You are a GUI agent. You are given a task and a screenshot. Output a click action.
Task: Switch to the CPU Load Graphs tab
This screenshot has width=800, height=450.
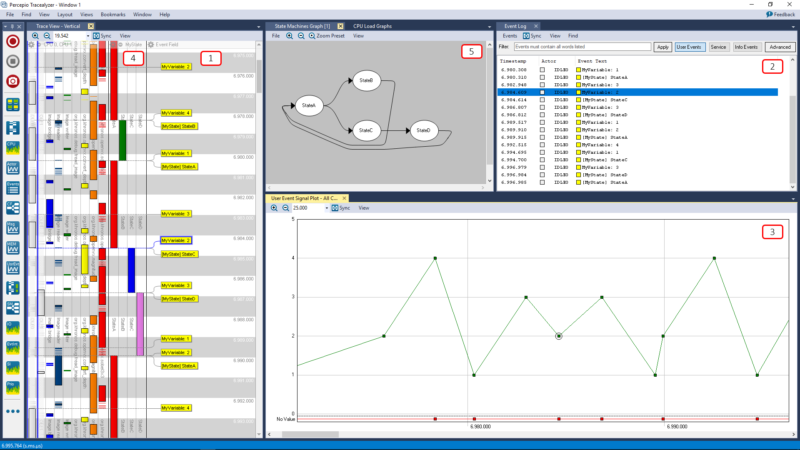point(374,25)
